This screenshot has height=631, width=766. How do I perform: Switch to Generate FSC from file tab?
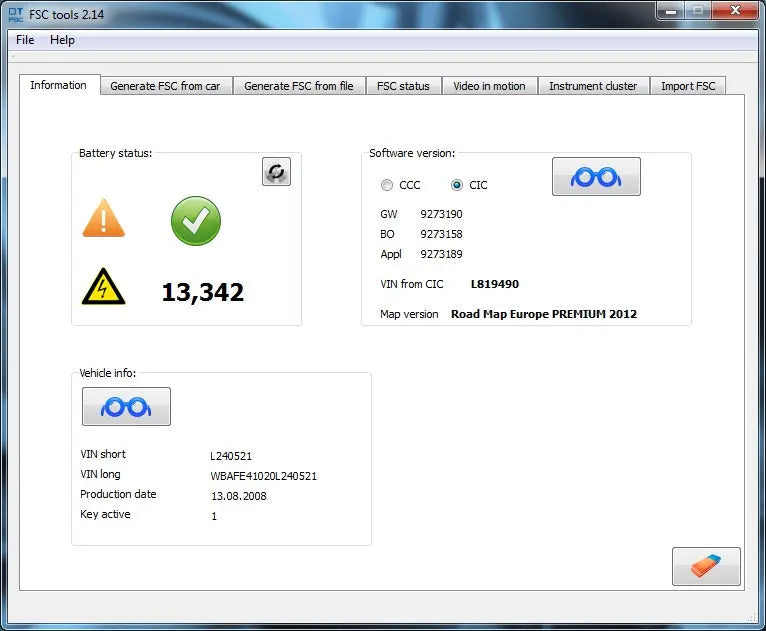coord(299,86)
